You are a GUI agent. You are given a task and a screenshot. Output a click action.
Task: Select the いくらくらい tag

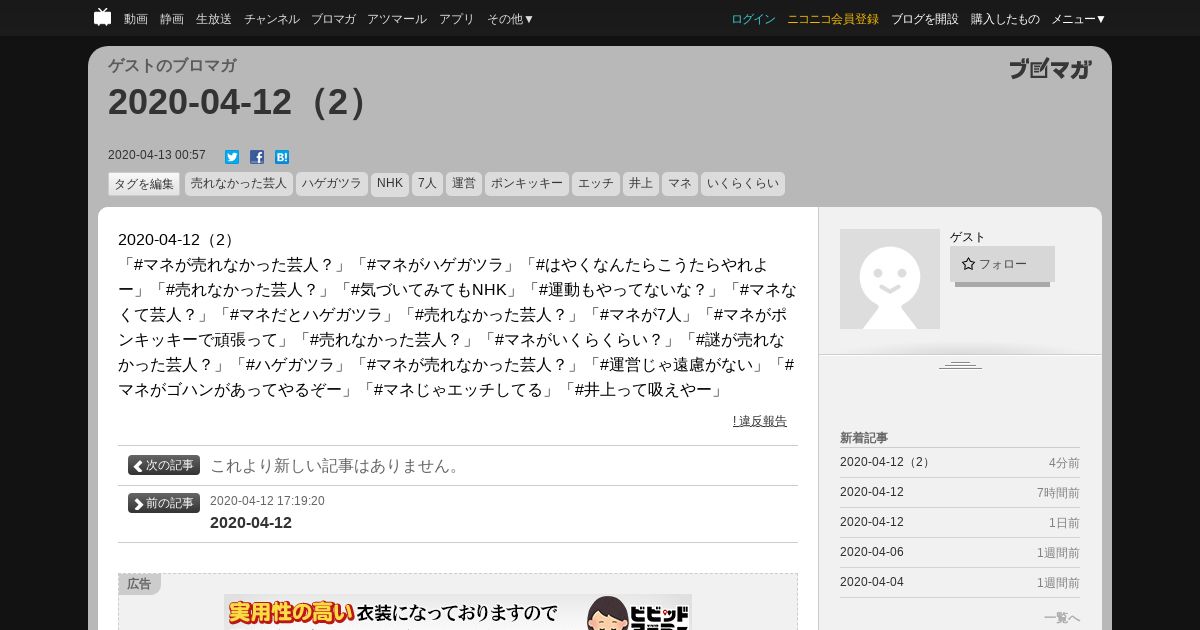(743, 184)
